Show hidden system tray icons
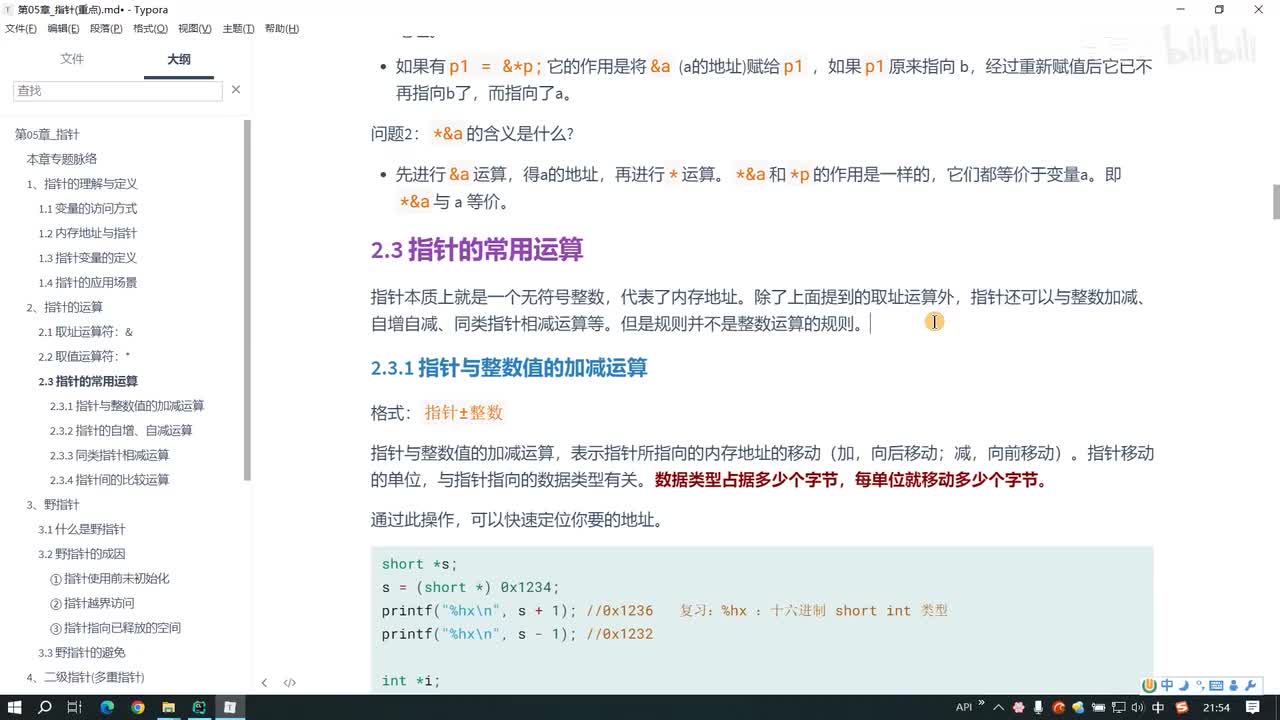Screen dimensions: 1280x720 pos(998,707)
